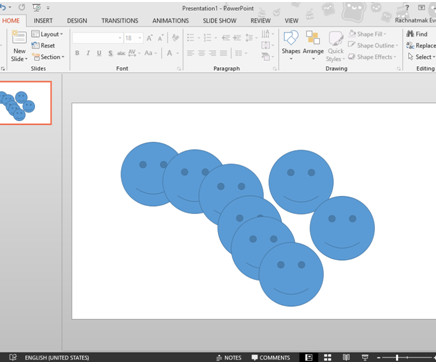Start slideshow from quick access toolbar
436x364 pixels.
click(36, 7)
